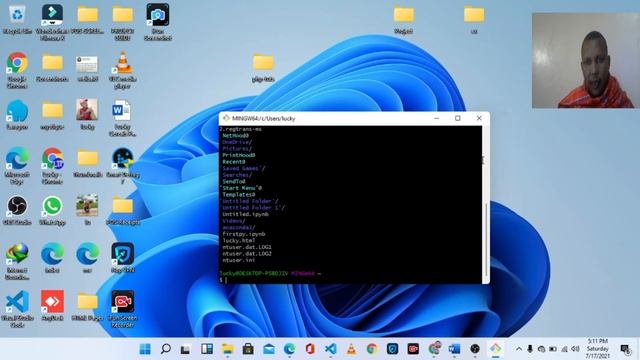Click the Microsoft Edge taskbar icon
Viewport: 640px width, 360px height.
pos(289,349)
